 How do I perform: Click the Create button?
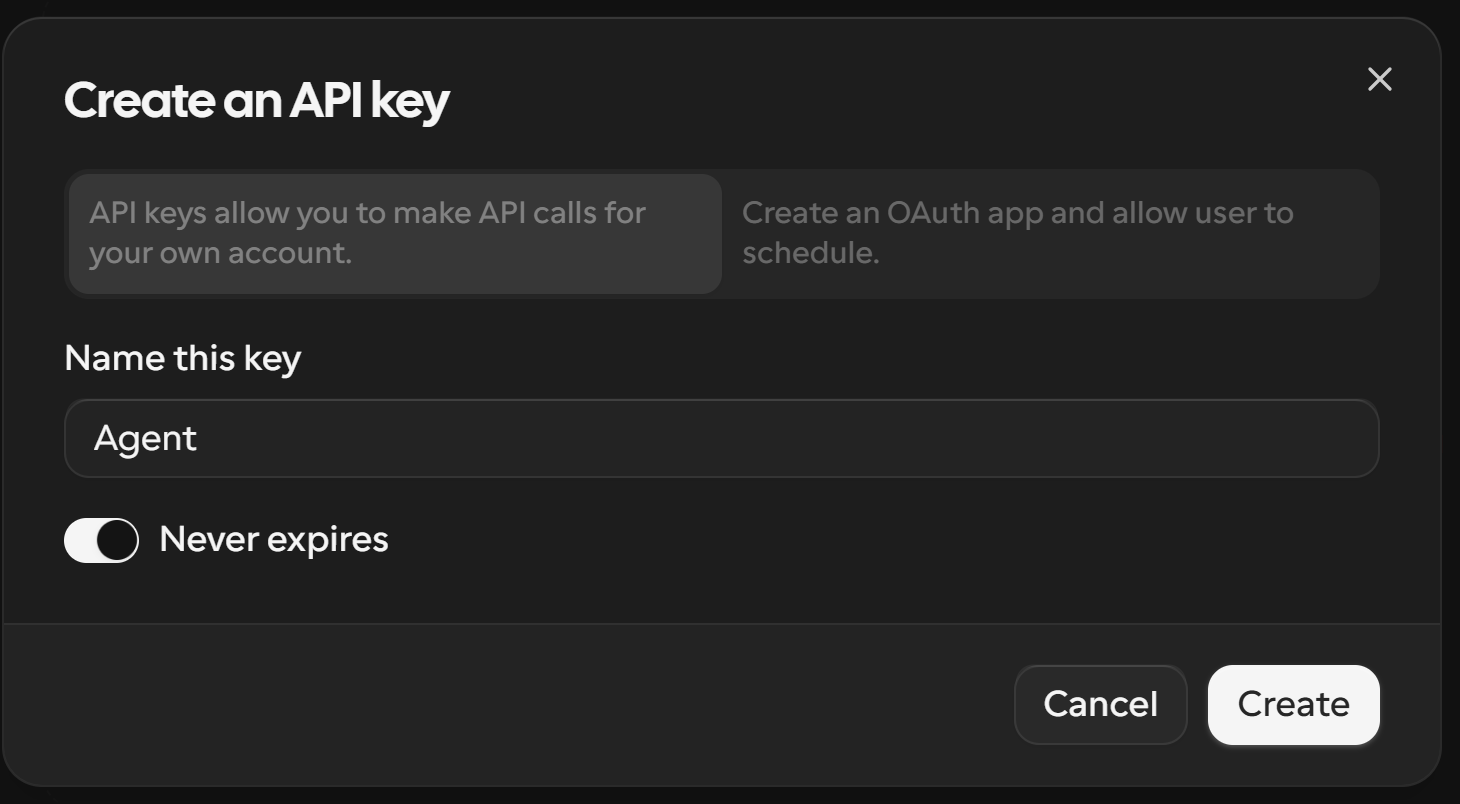(1293, 704)
